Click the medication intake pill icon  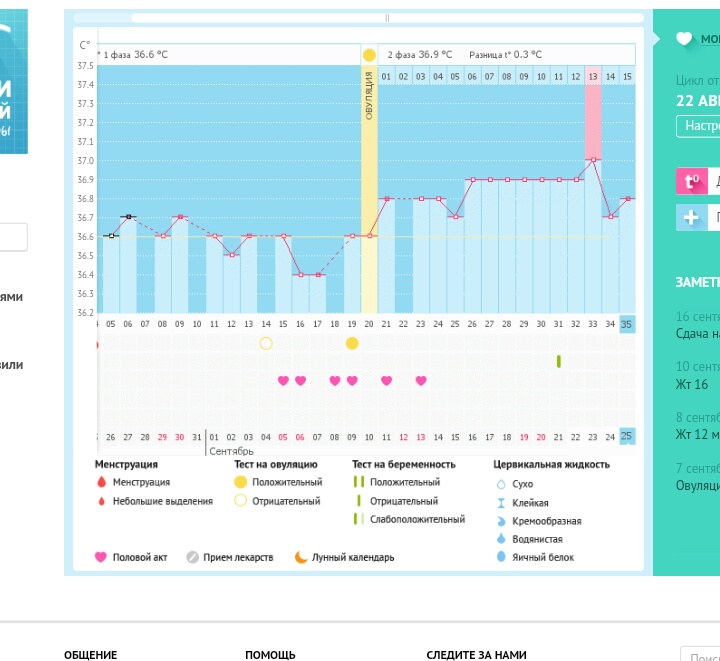(193, 557)
